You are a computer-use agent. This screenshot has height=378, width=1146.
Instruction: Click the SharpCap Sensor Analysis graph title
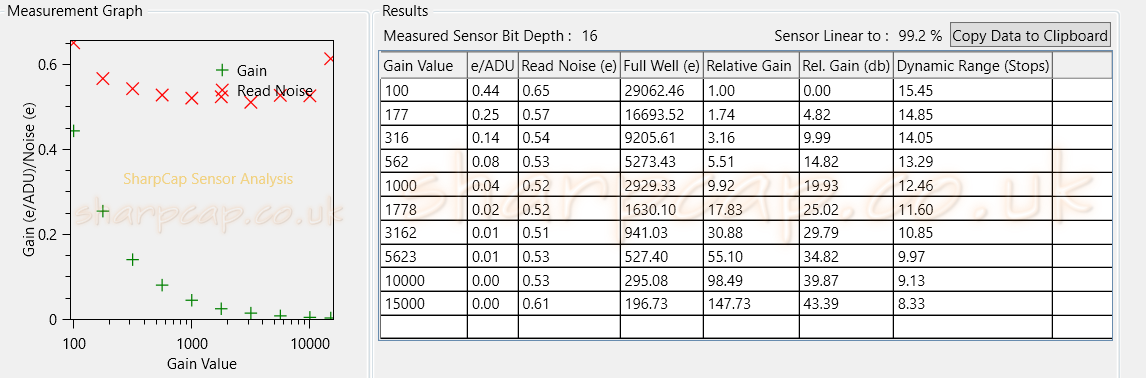click(208, 178)
